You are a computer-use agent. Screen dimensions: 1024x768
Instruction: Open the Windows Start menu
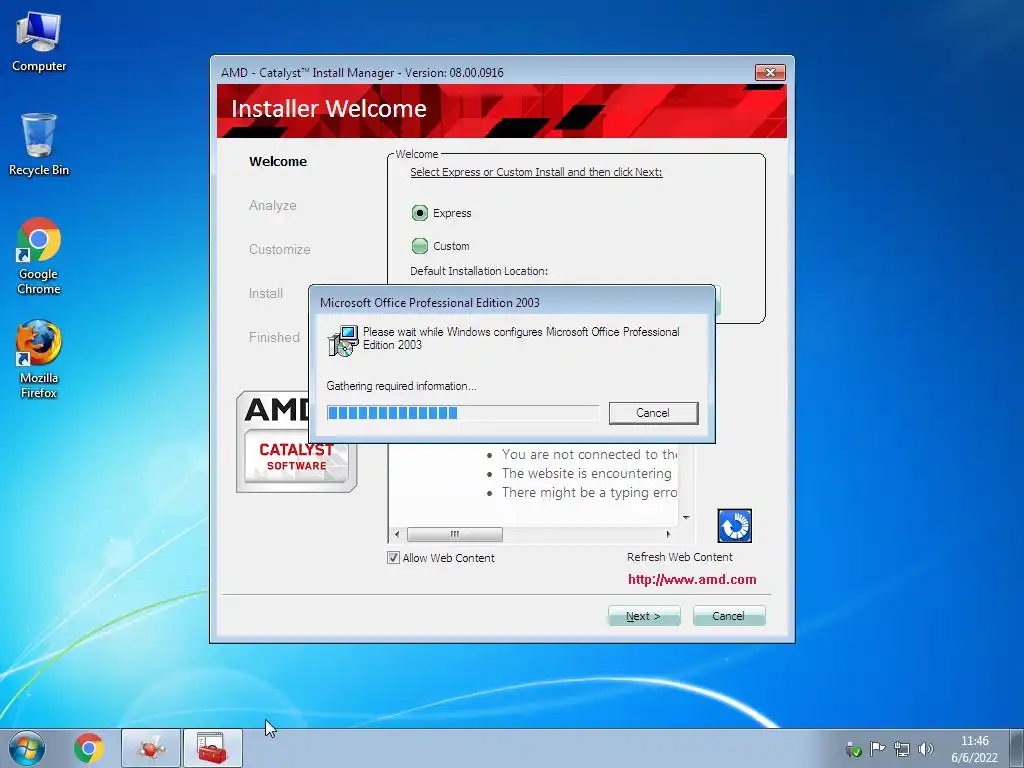27,748
